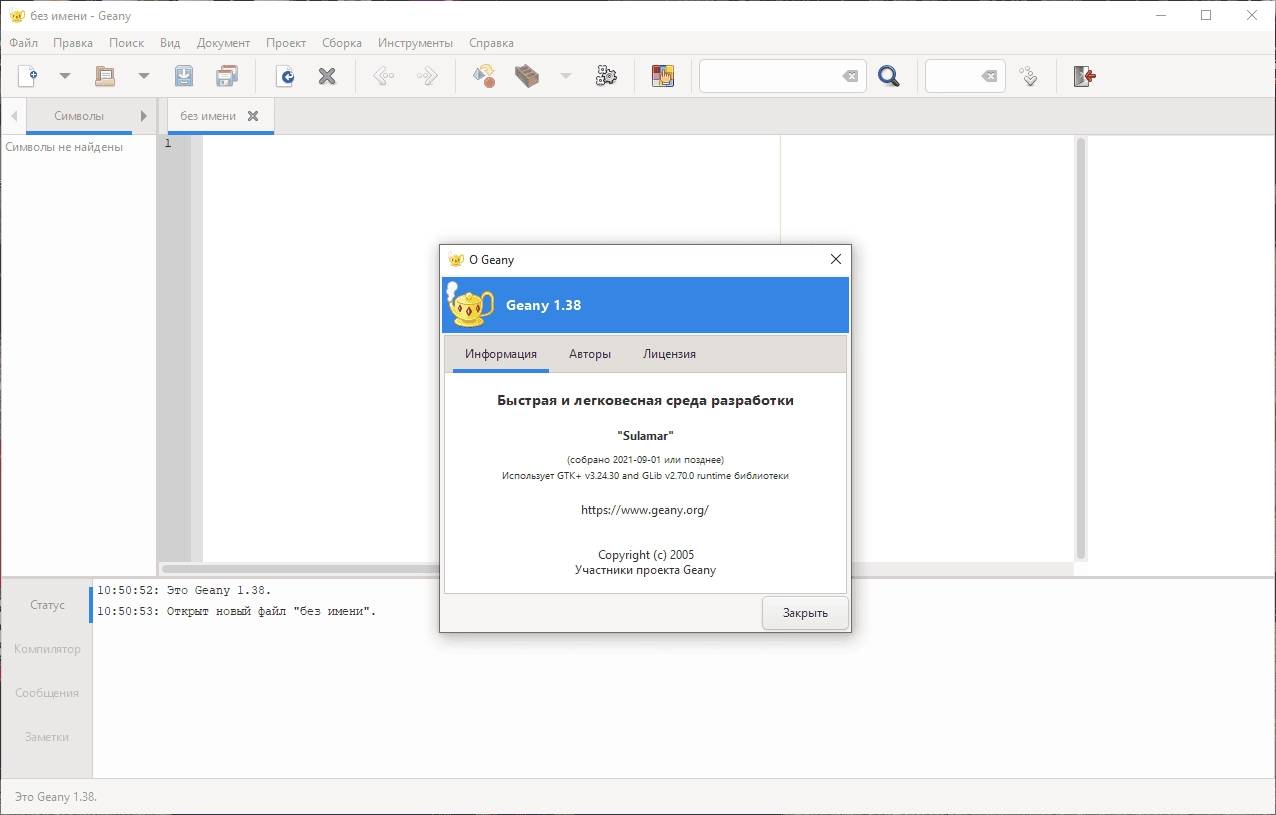The height and width of the screenshot is (815, 1276).
Task: Show previous sidebar tab with left arrow
Action: (14, 116)
